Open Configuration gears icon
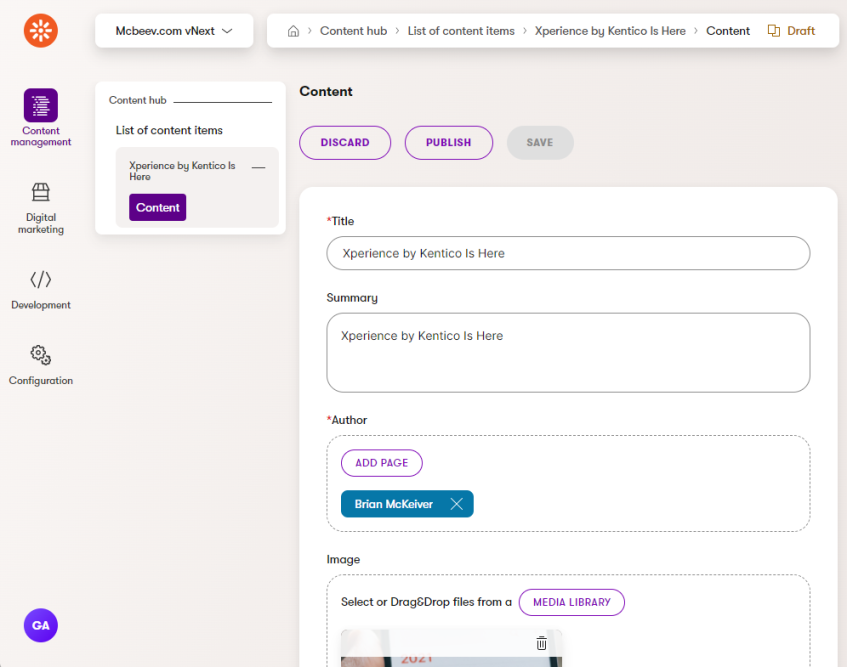 (x=41, y=355)
